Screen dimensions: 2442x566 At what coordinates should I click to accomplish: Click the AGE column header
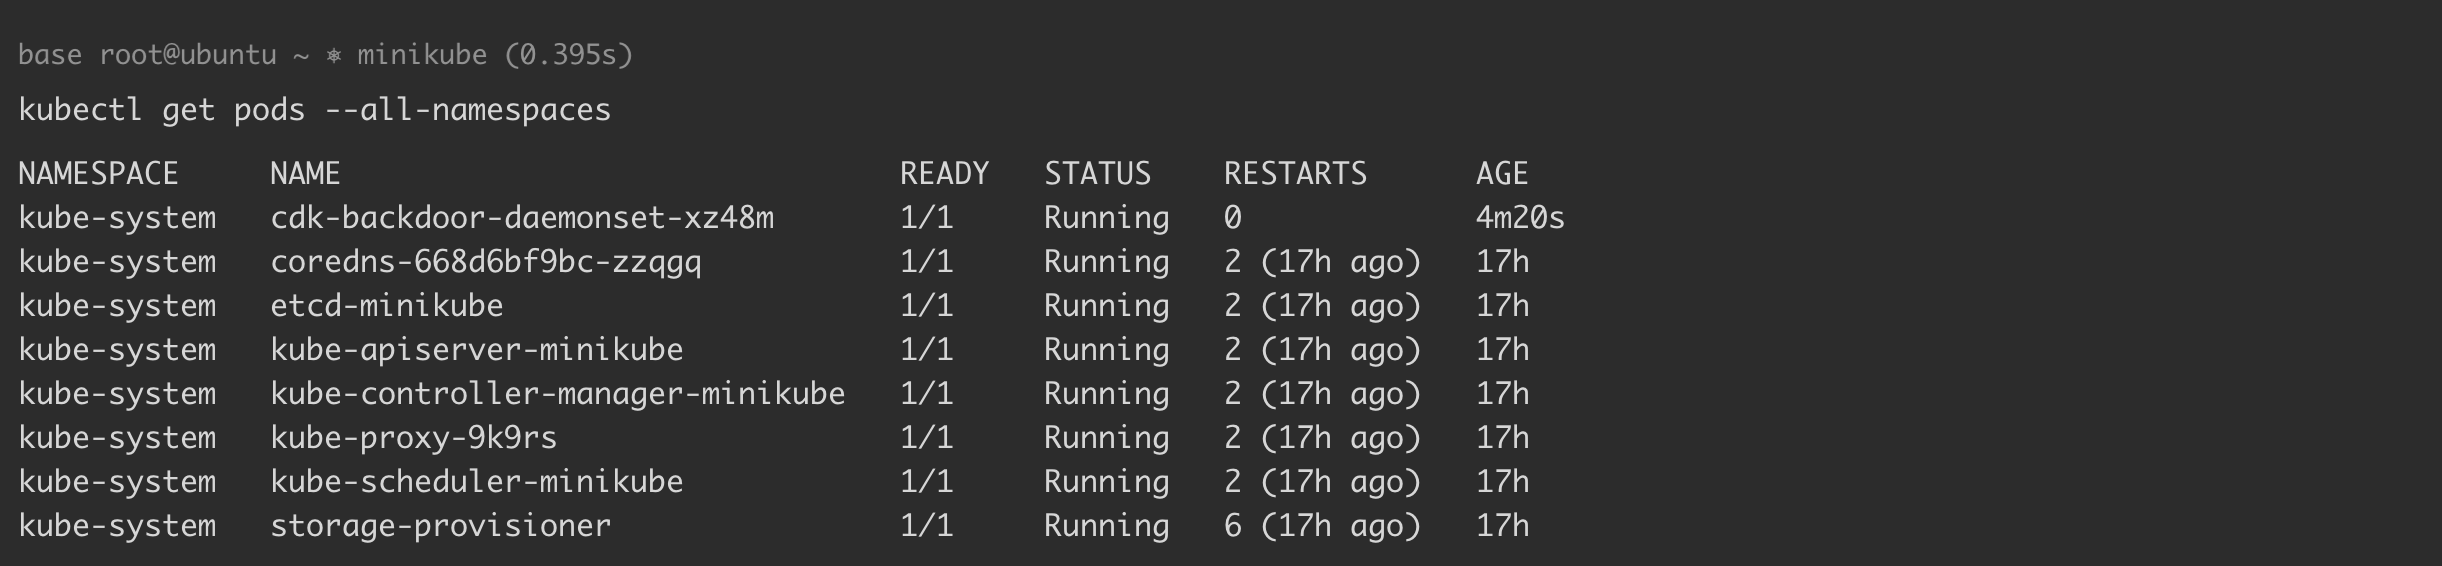[x=1502, y=174]
